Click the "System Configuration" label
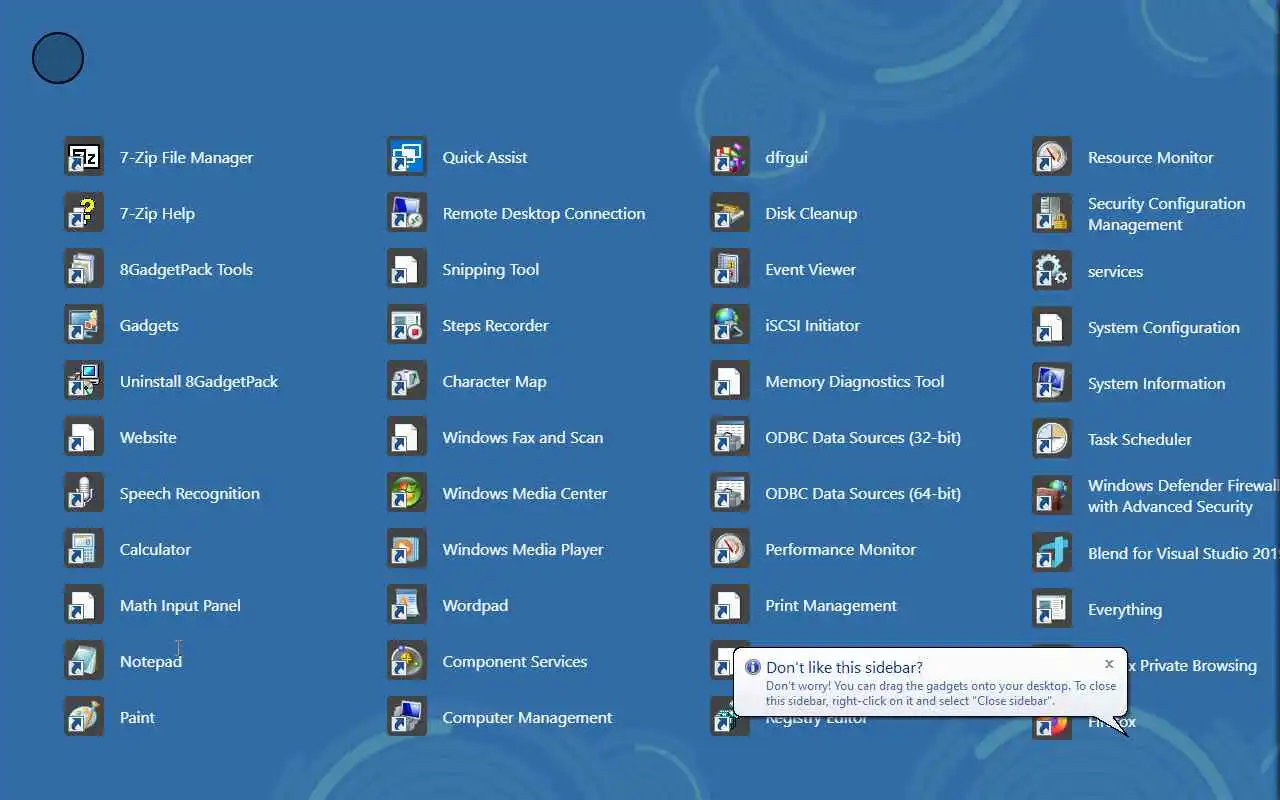The height and width of the screenshot is (800, 1280). 1164,327
